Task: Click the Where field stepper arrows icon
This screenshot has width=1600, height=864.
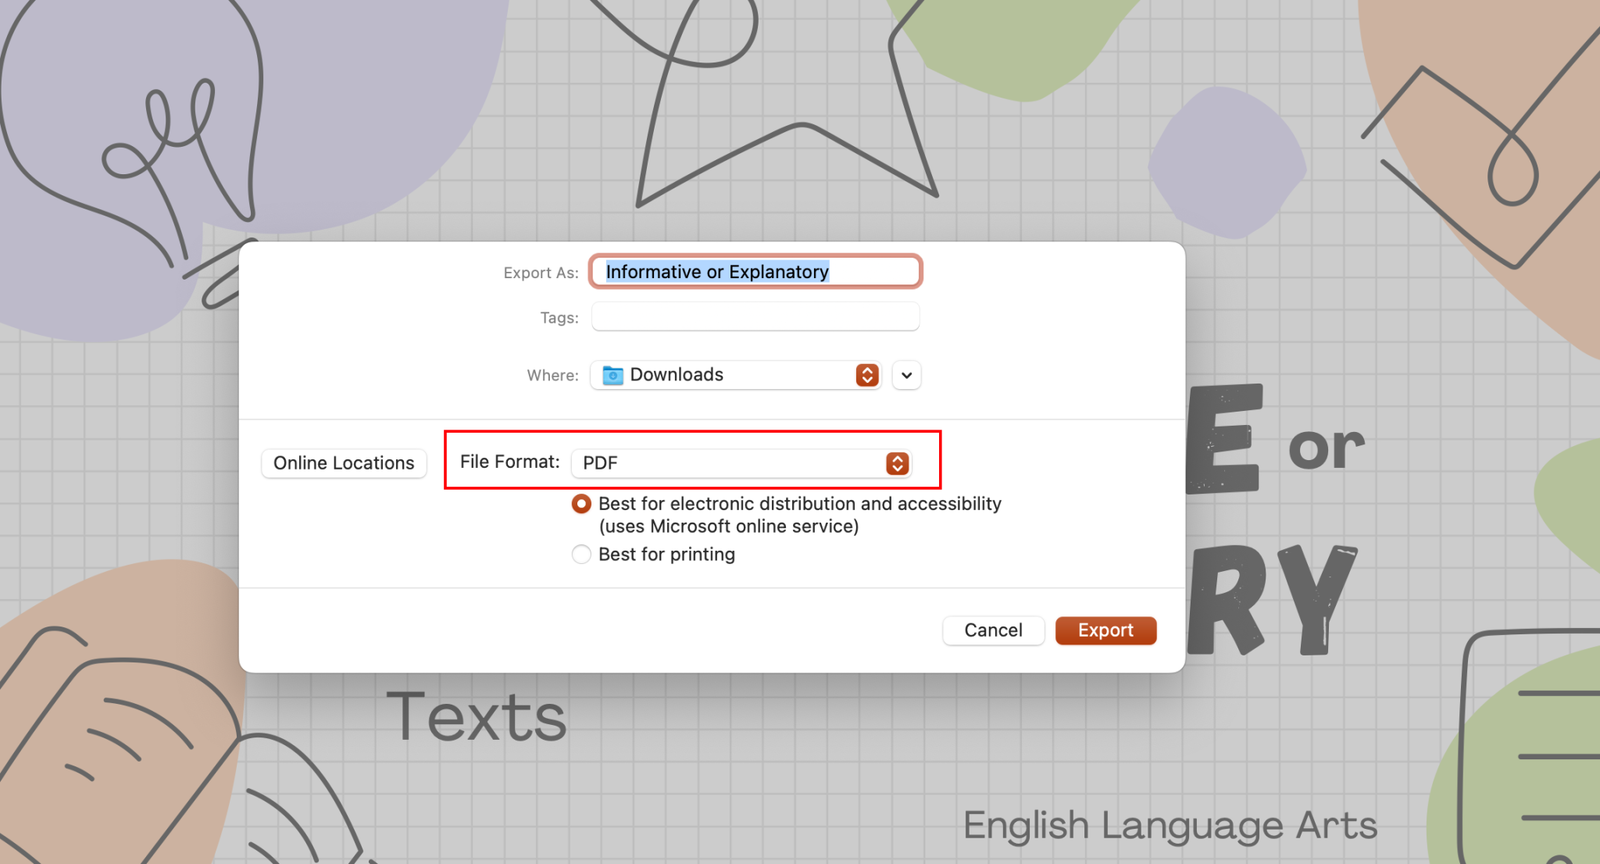Action: [867, 375]
